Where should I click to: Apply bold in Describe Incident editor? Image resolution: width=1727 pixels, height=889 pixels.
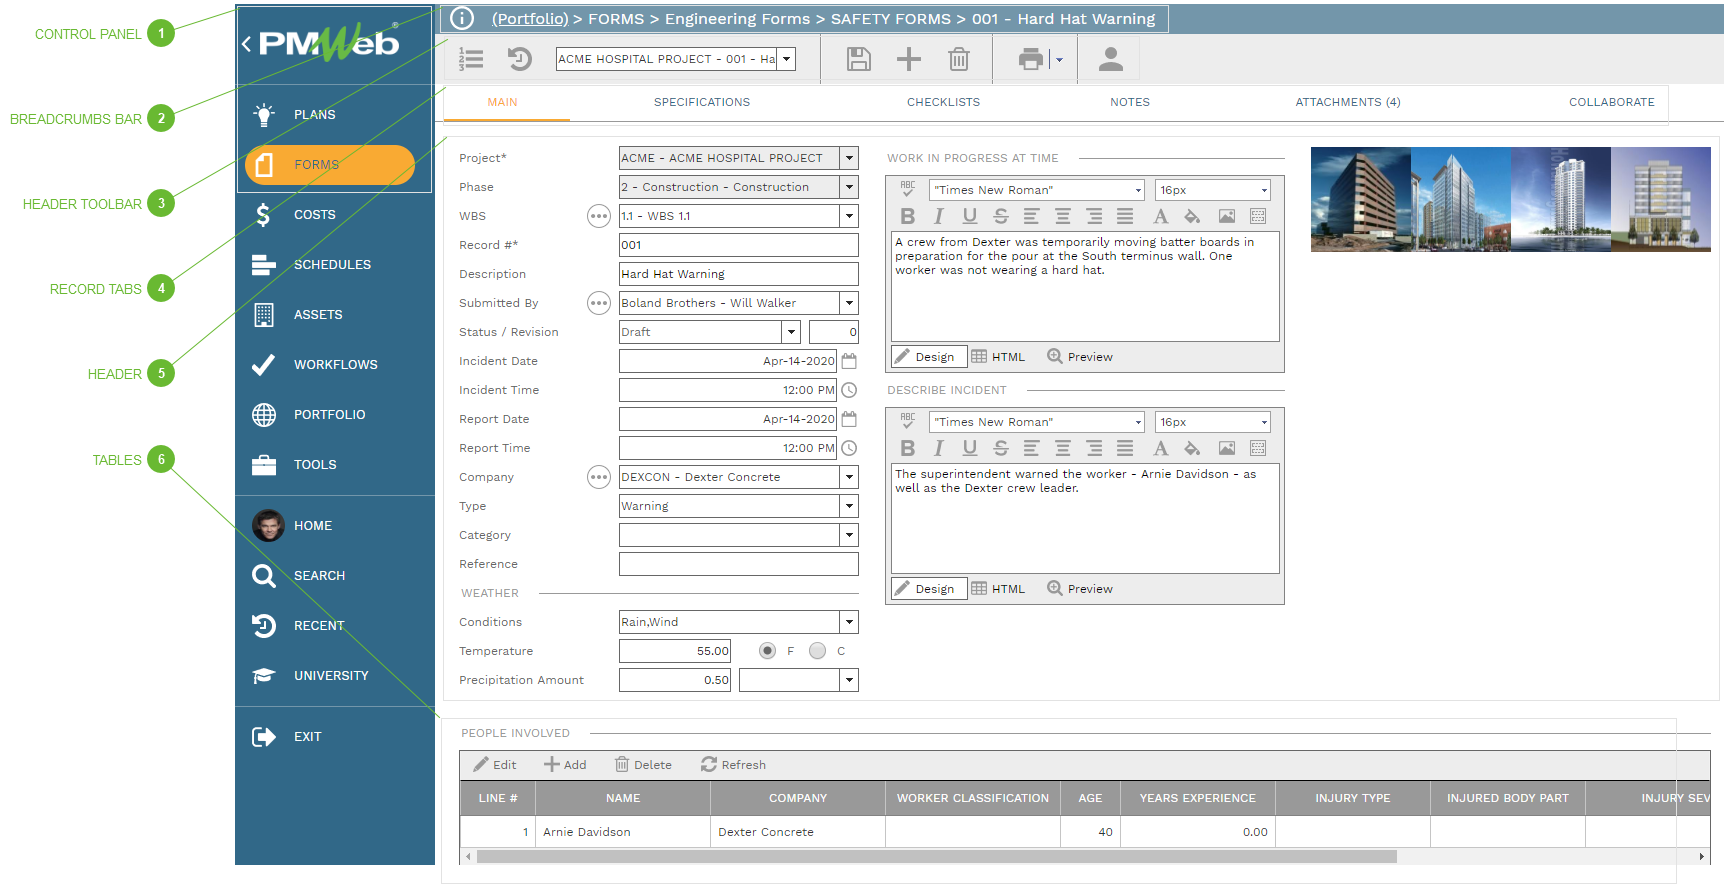[x=907, y=448]
